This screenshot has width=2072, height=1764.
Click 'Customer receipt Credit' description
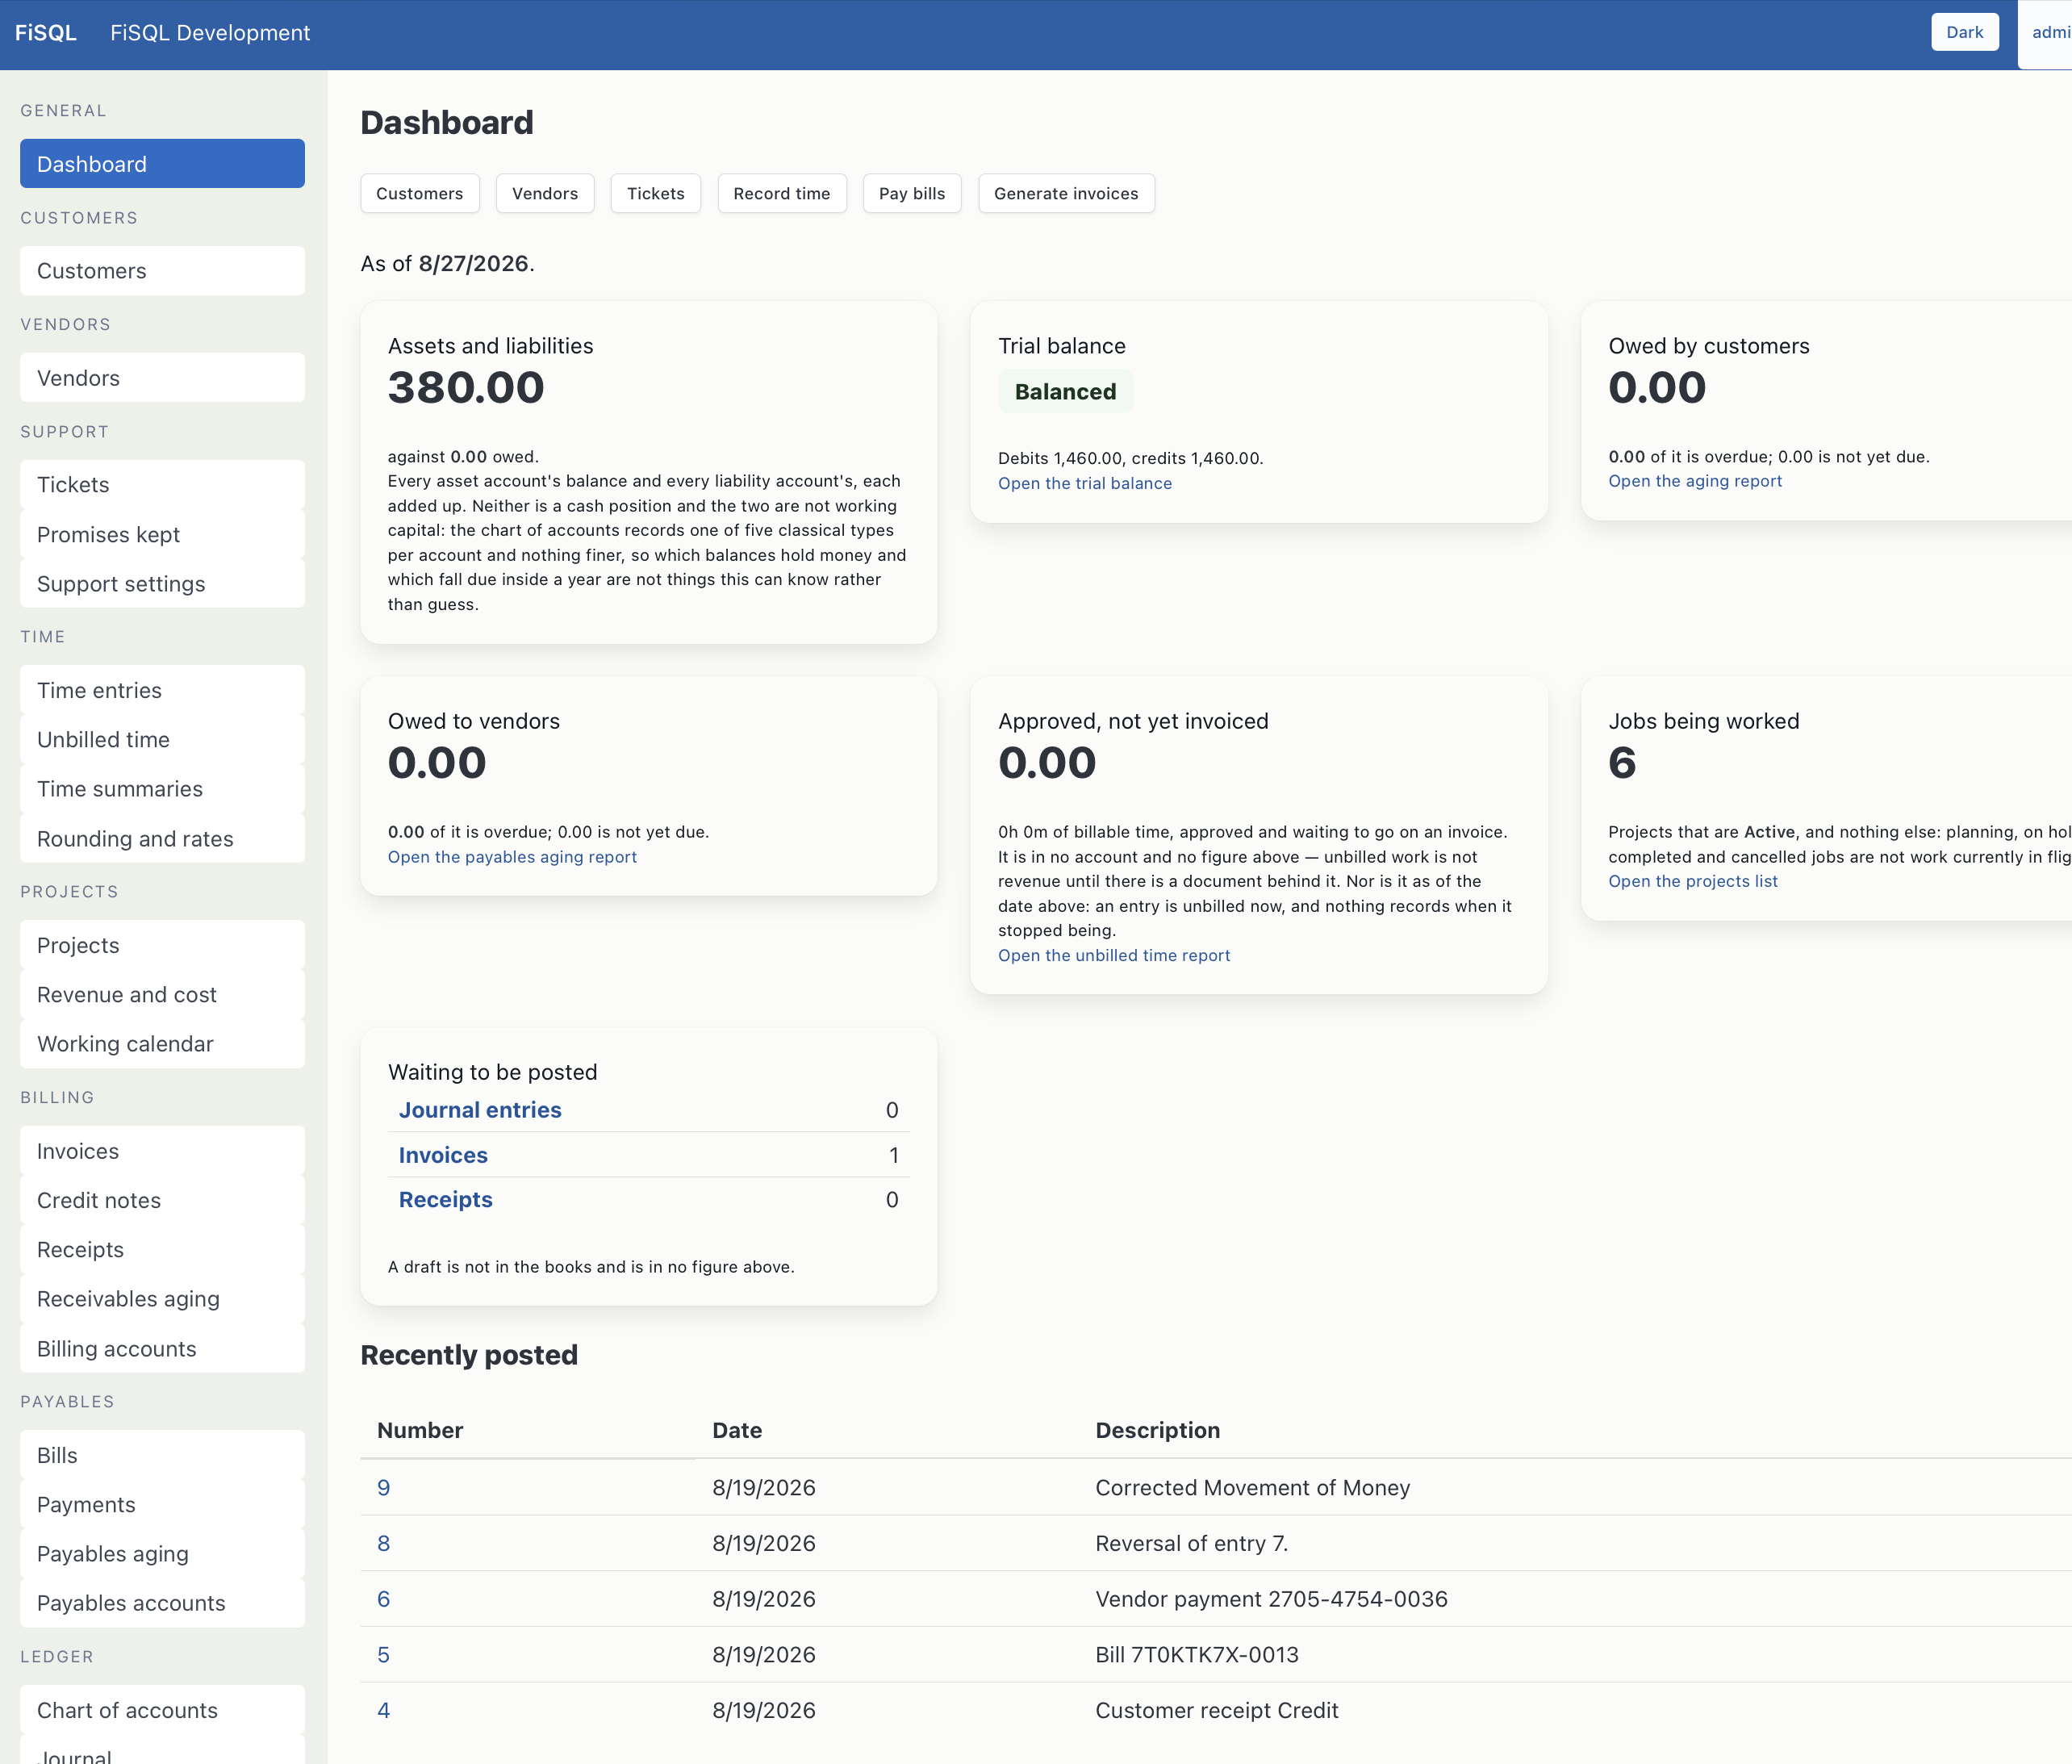pos(1217,1711)
